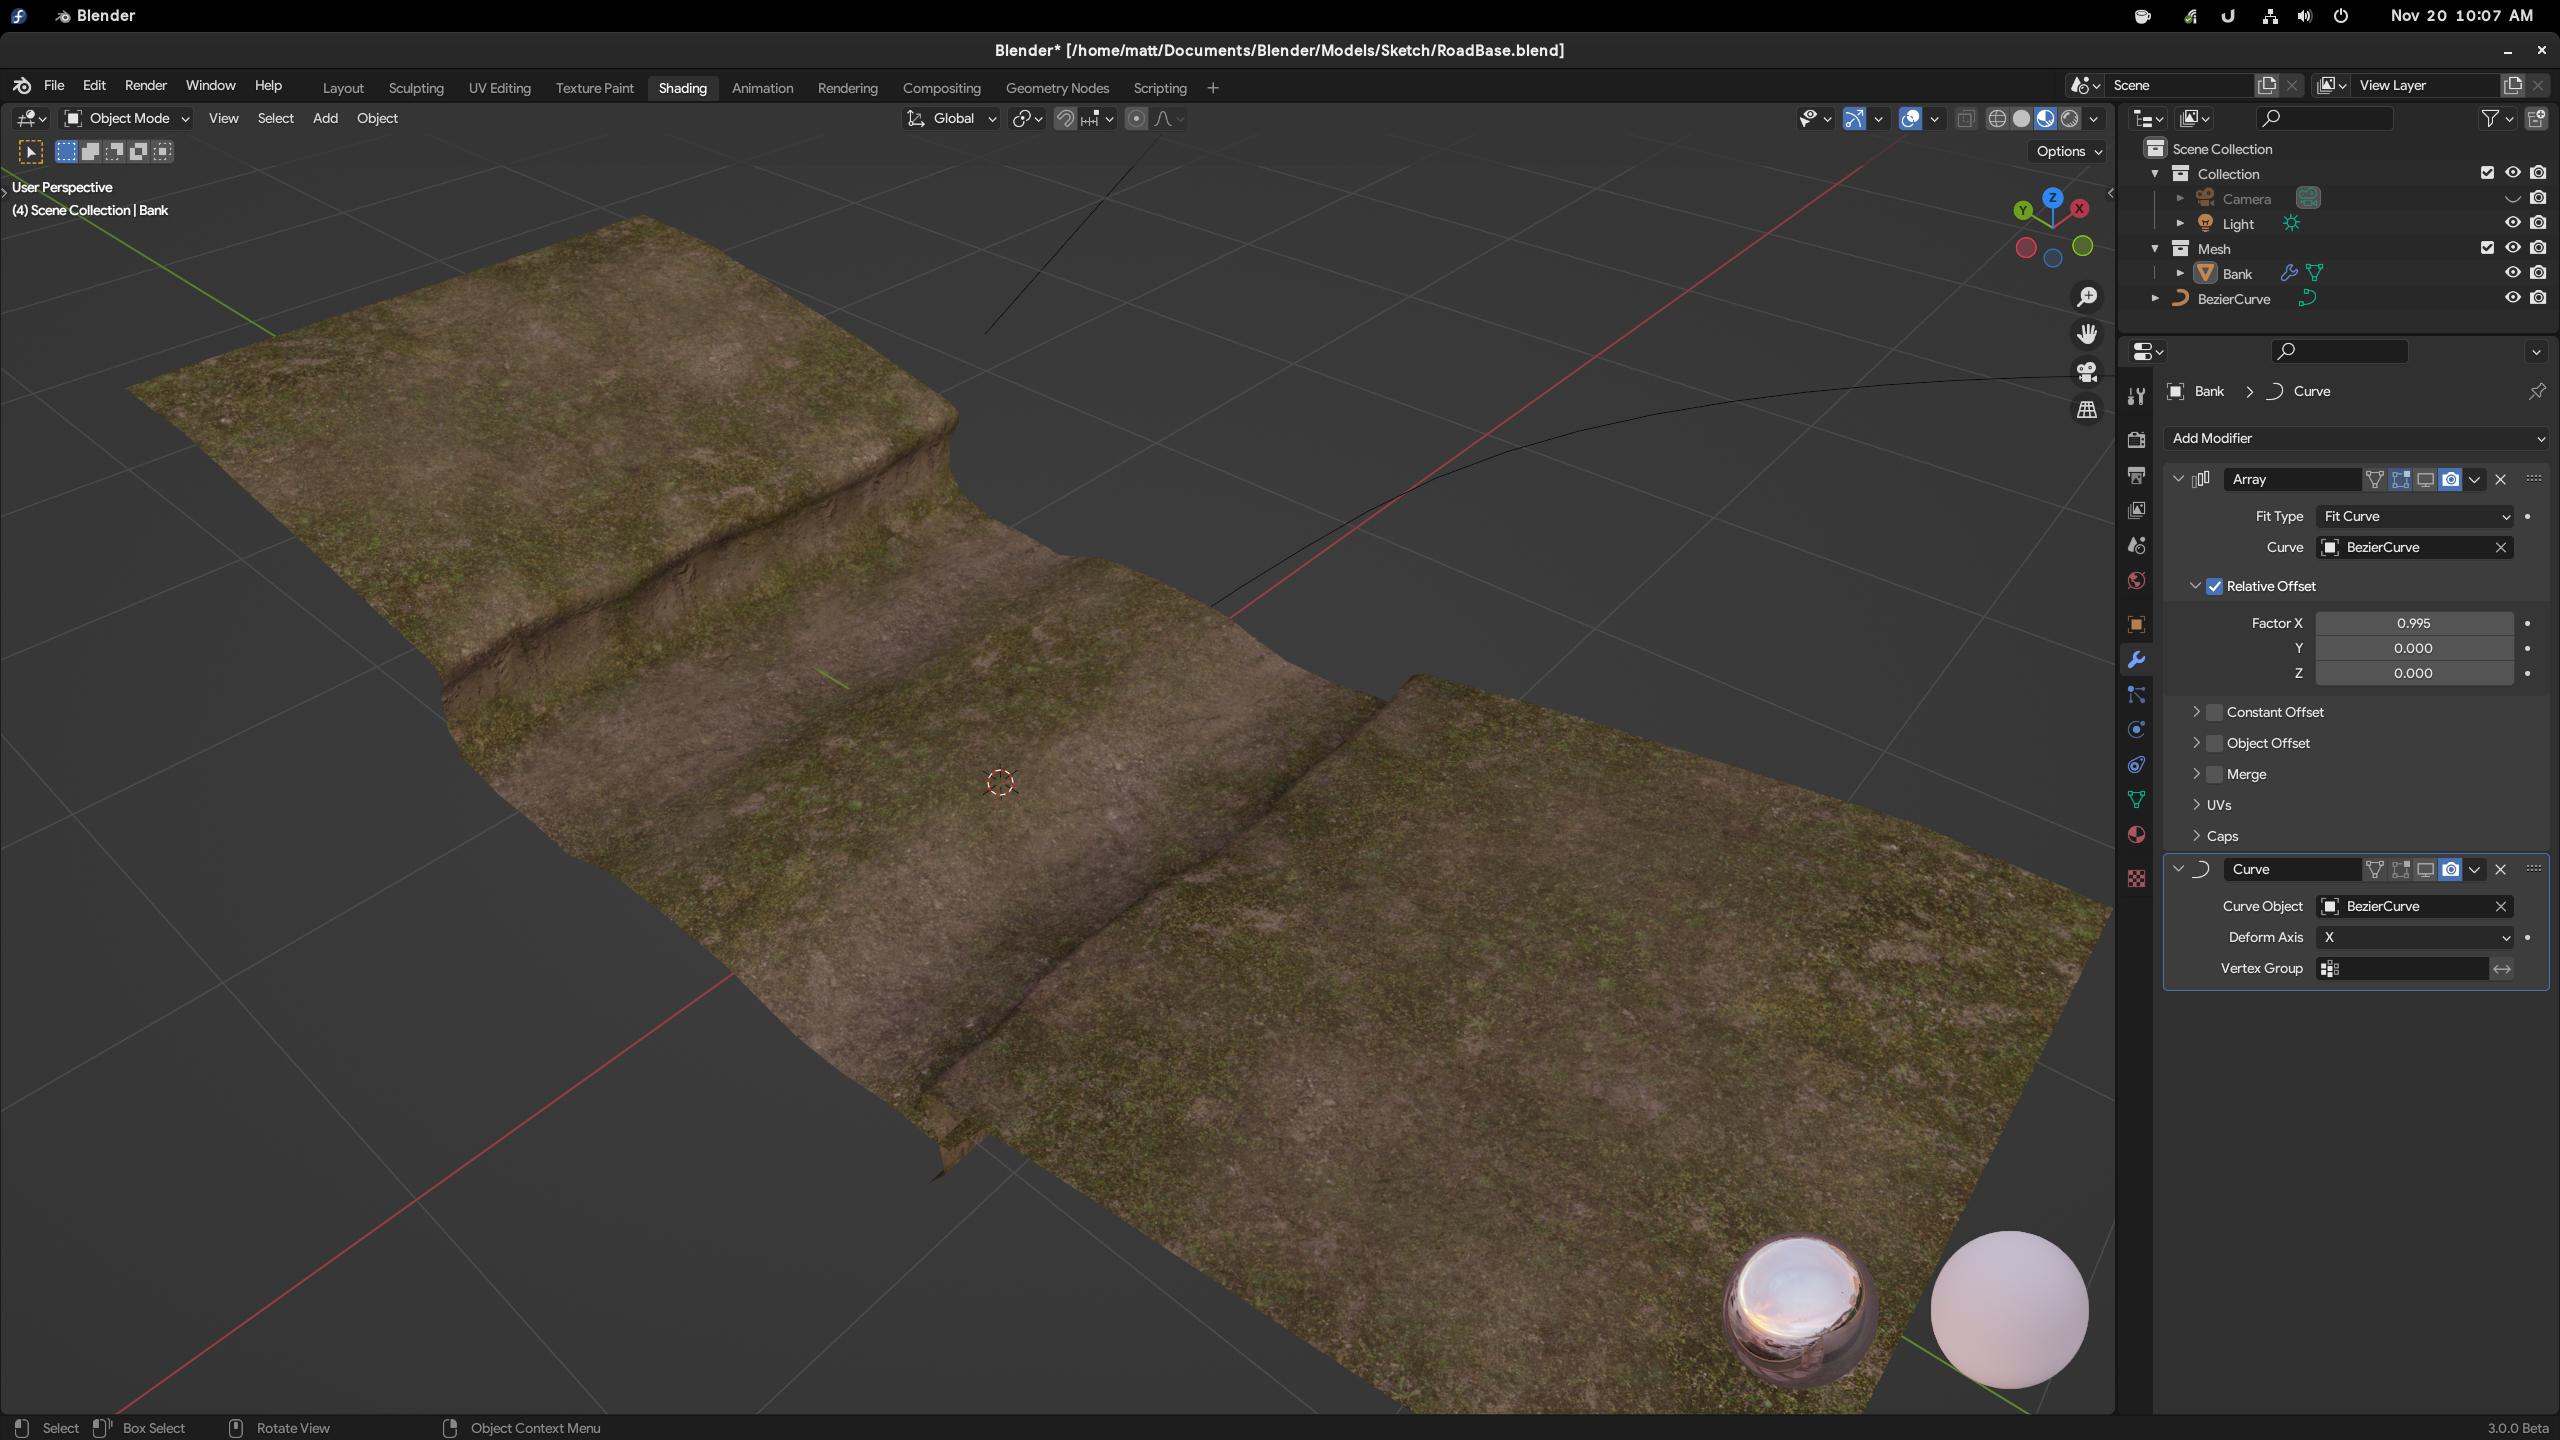
Task: Clear the Curve Object BezierCurve field
Action: pos(2500,906)
